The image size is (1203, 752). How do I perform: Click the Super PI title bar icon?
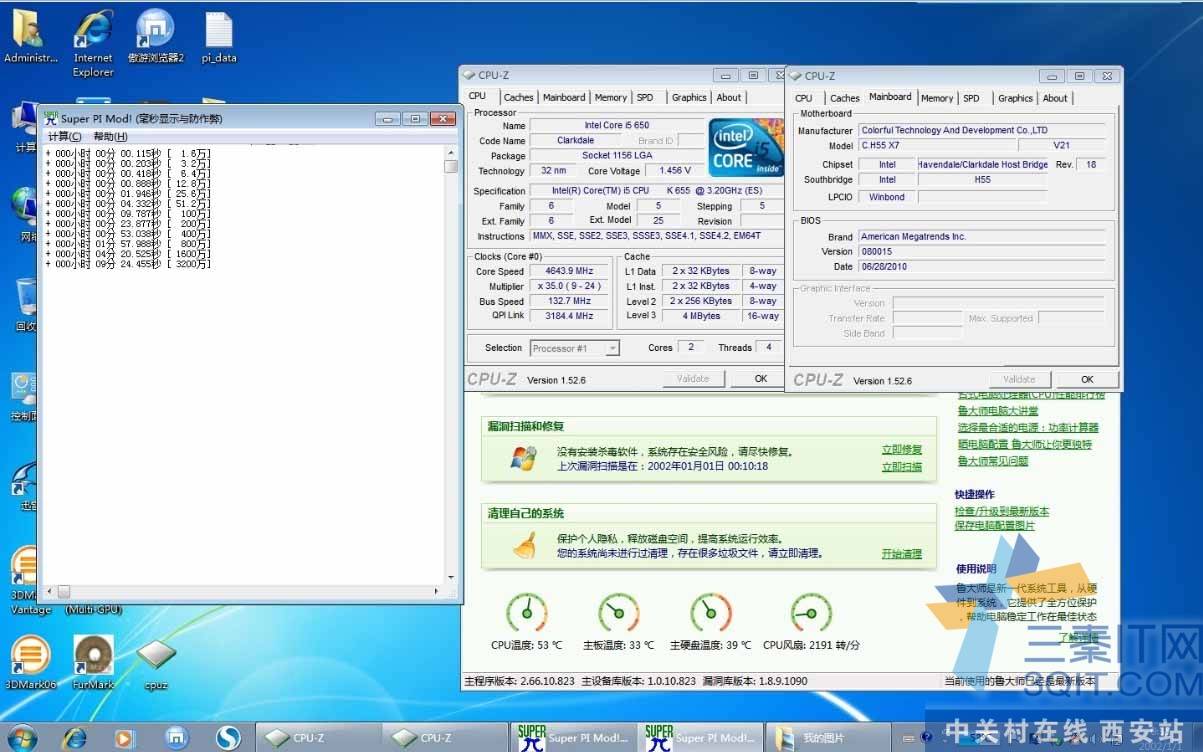click(x=51, y=118)
